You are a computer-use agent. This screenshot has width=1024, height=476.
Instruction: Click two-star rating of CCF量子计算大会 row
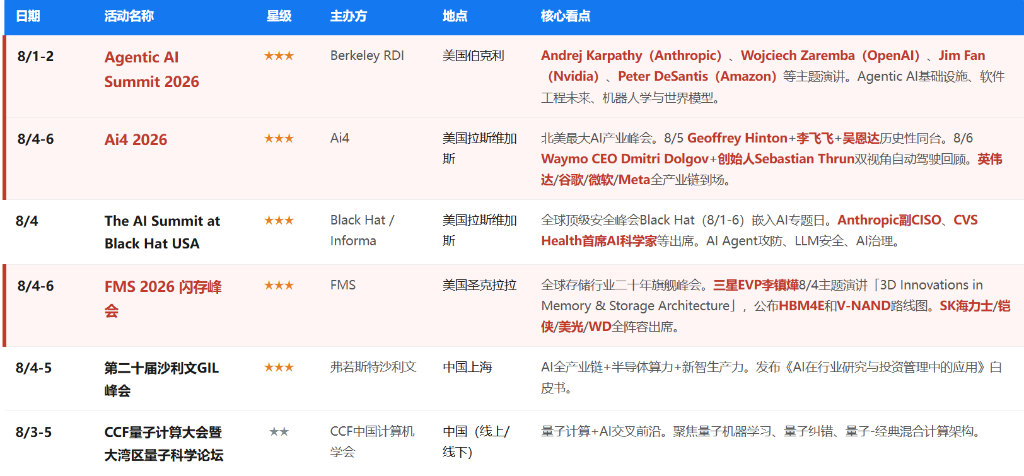(x=279, y=432)
